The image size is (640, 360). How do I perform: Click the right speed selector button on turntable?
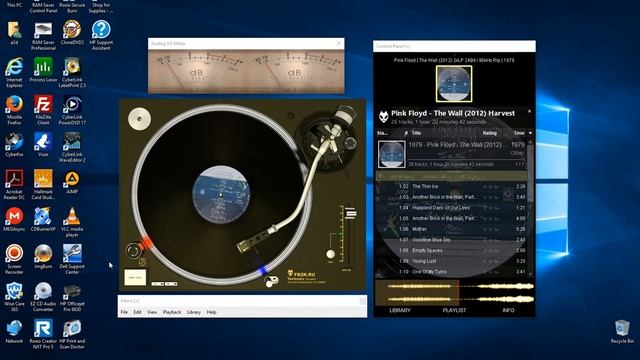[171, 284]
